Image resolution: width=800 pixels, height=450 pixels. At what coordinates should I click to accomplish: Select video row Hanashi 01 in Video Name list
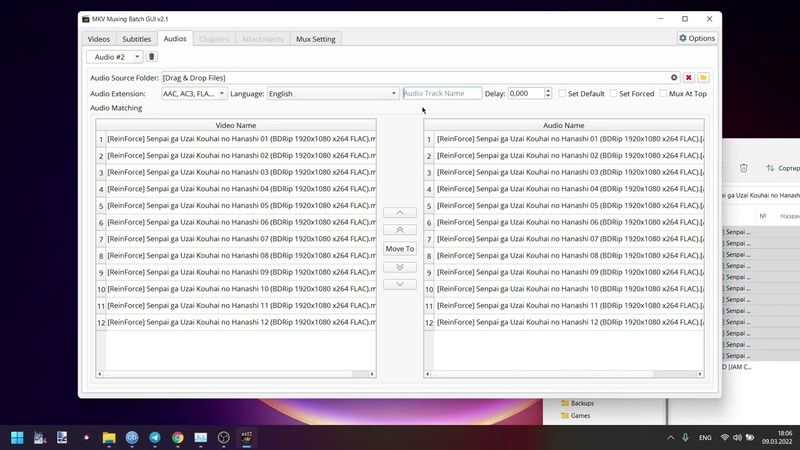[x=241, y=139]
